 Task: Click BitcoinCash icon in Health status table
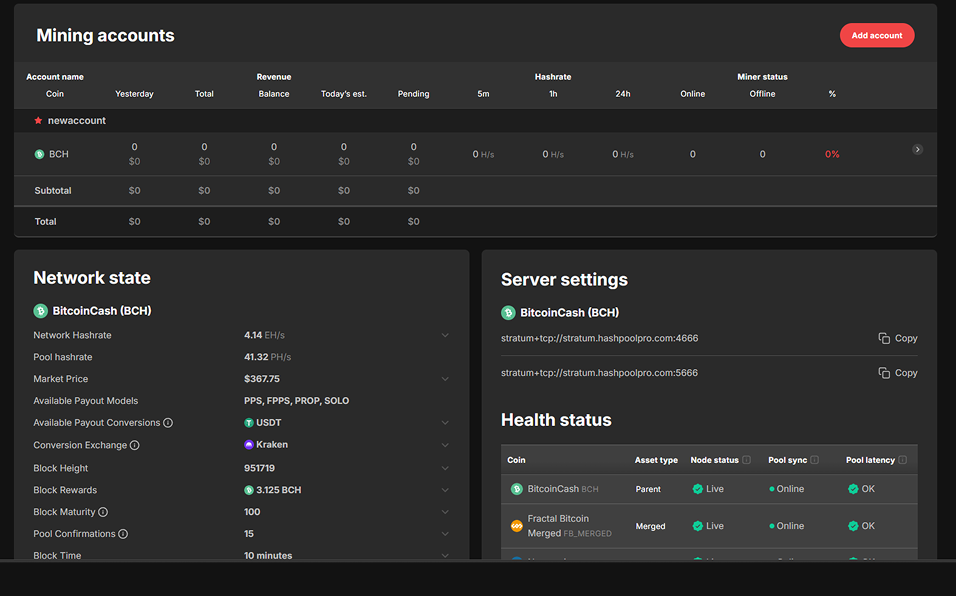click(x=516, y=489)
